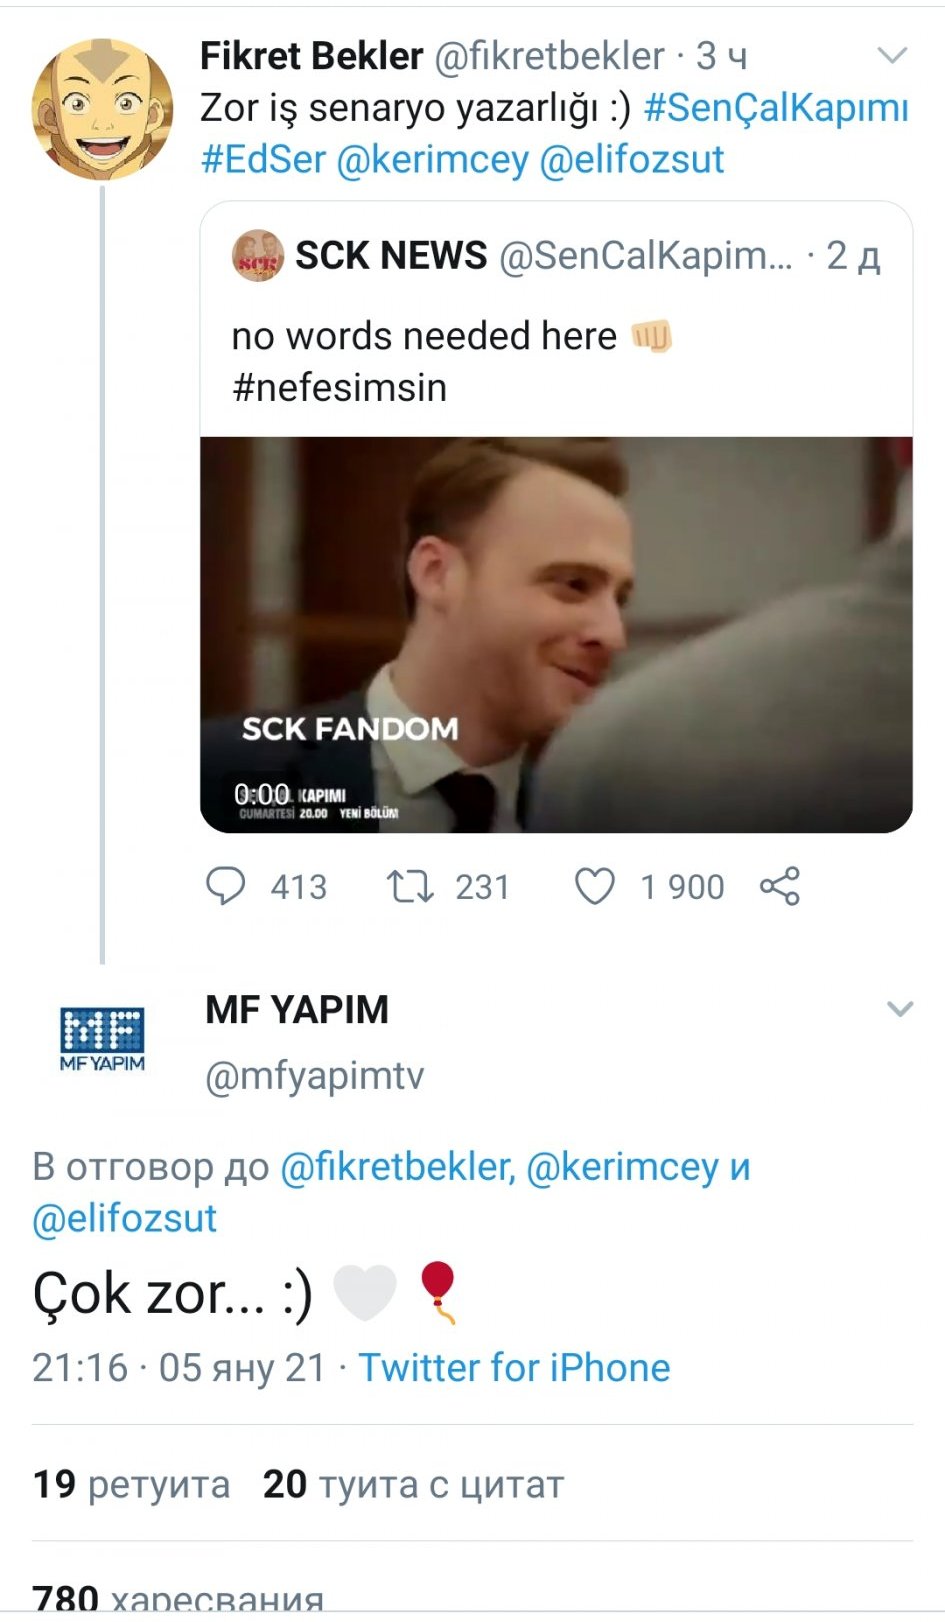Open the @fikretbekler link in reply header
This screenshot has height=1622, width=945.
(x=396, y=1167)
